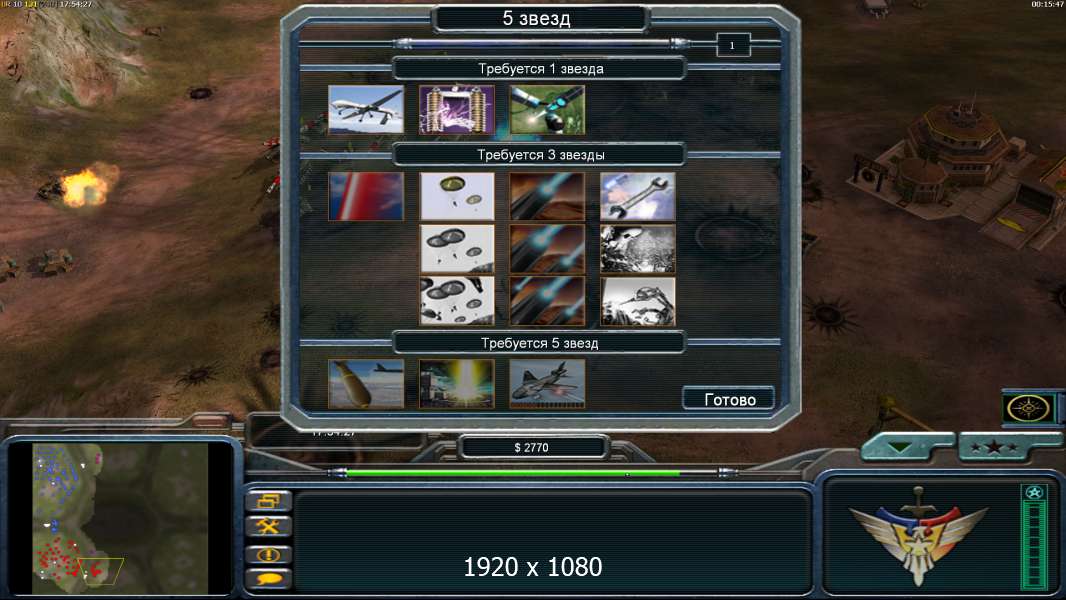Select the bomb drop five-star power icon
The height and width of the screenshot is (600, 1066).
366,384
